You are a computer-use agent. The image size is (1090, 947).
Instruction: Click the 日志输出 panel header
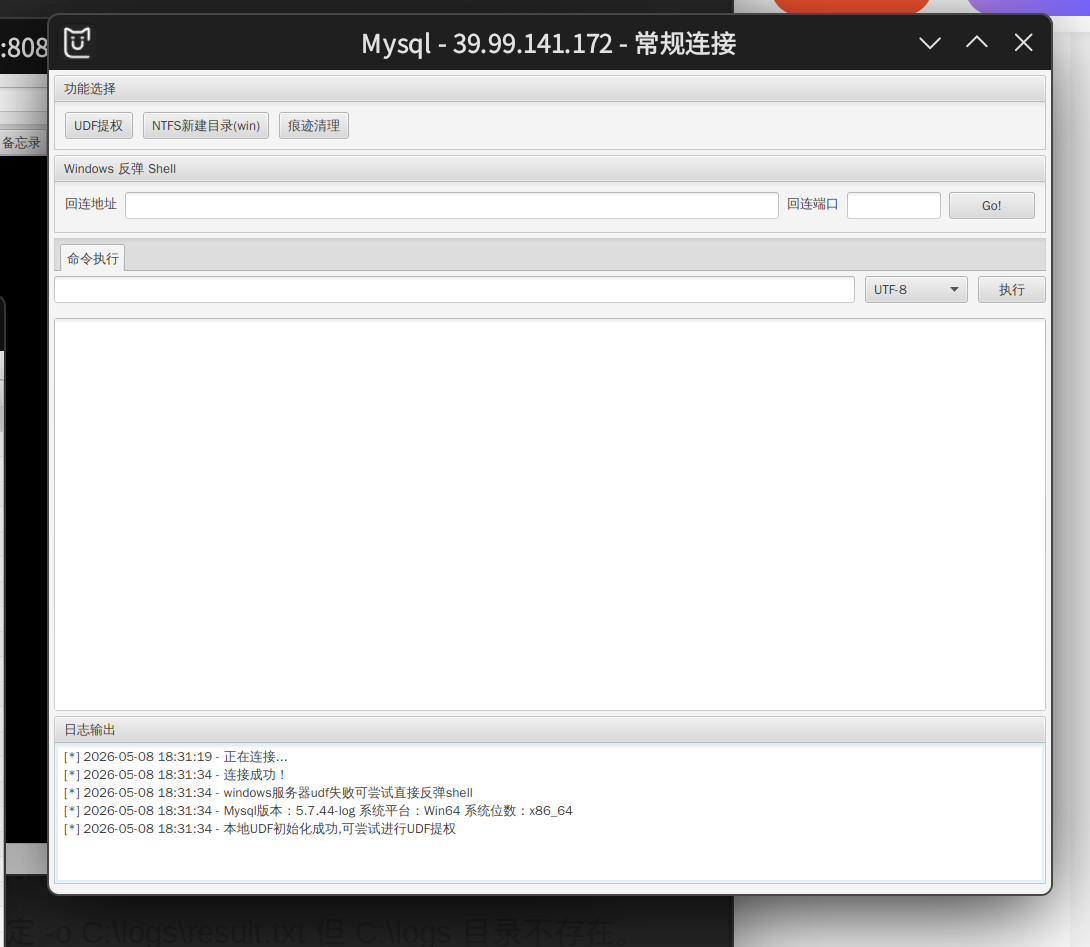point(550,729)
